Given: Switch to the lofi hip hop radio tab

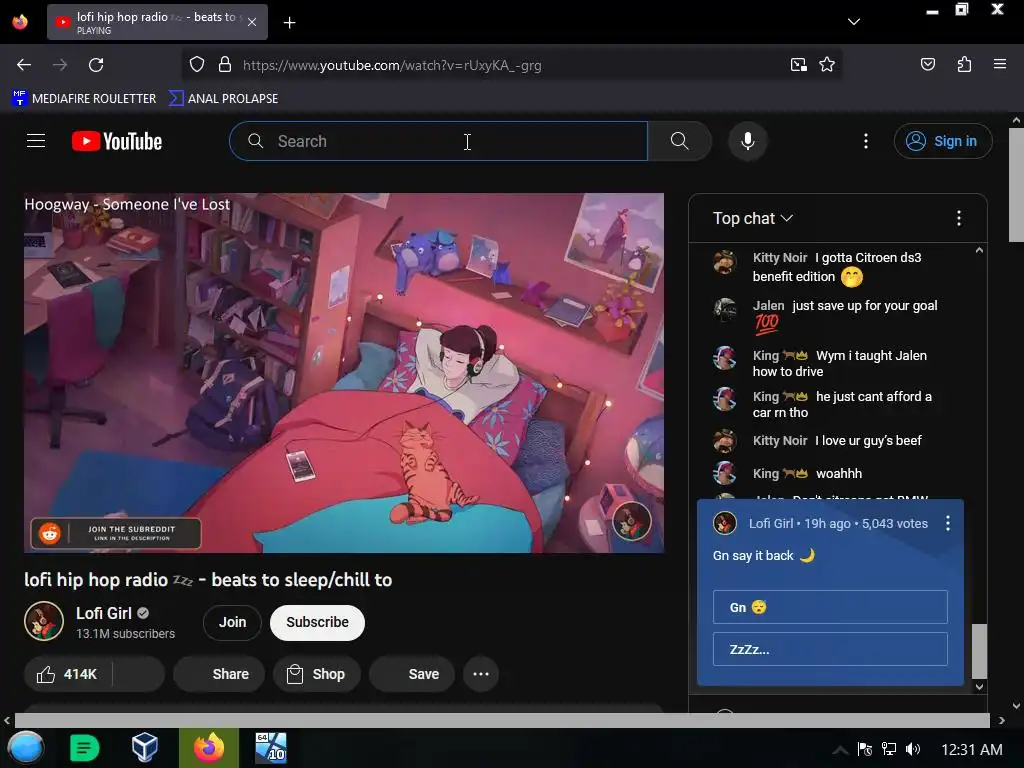Looking at the screenshot, I should pos(157,22).
